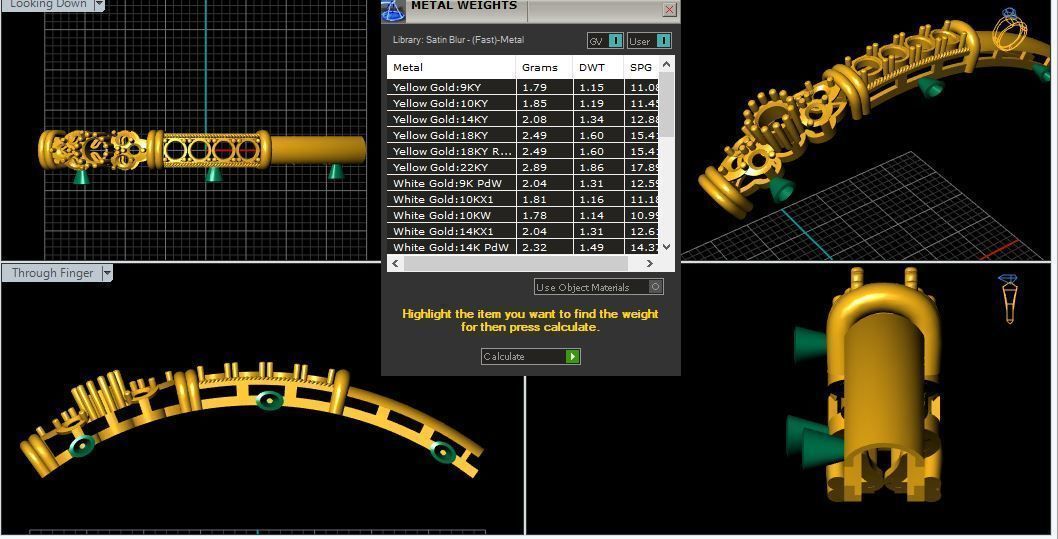1058x539 pixels.
Task: Select the White Gold:10KW row
Action: 523,215
